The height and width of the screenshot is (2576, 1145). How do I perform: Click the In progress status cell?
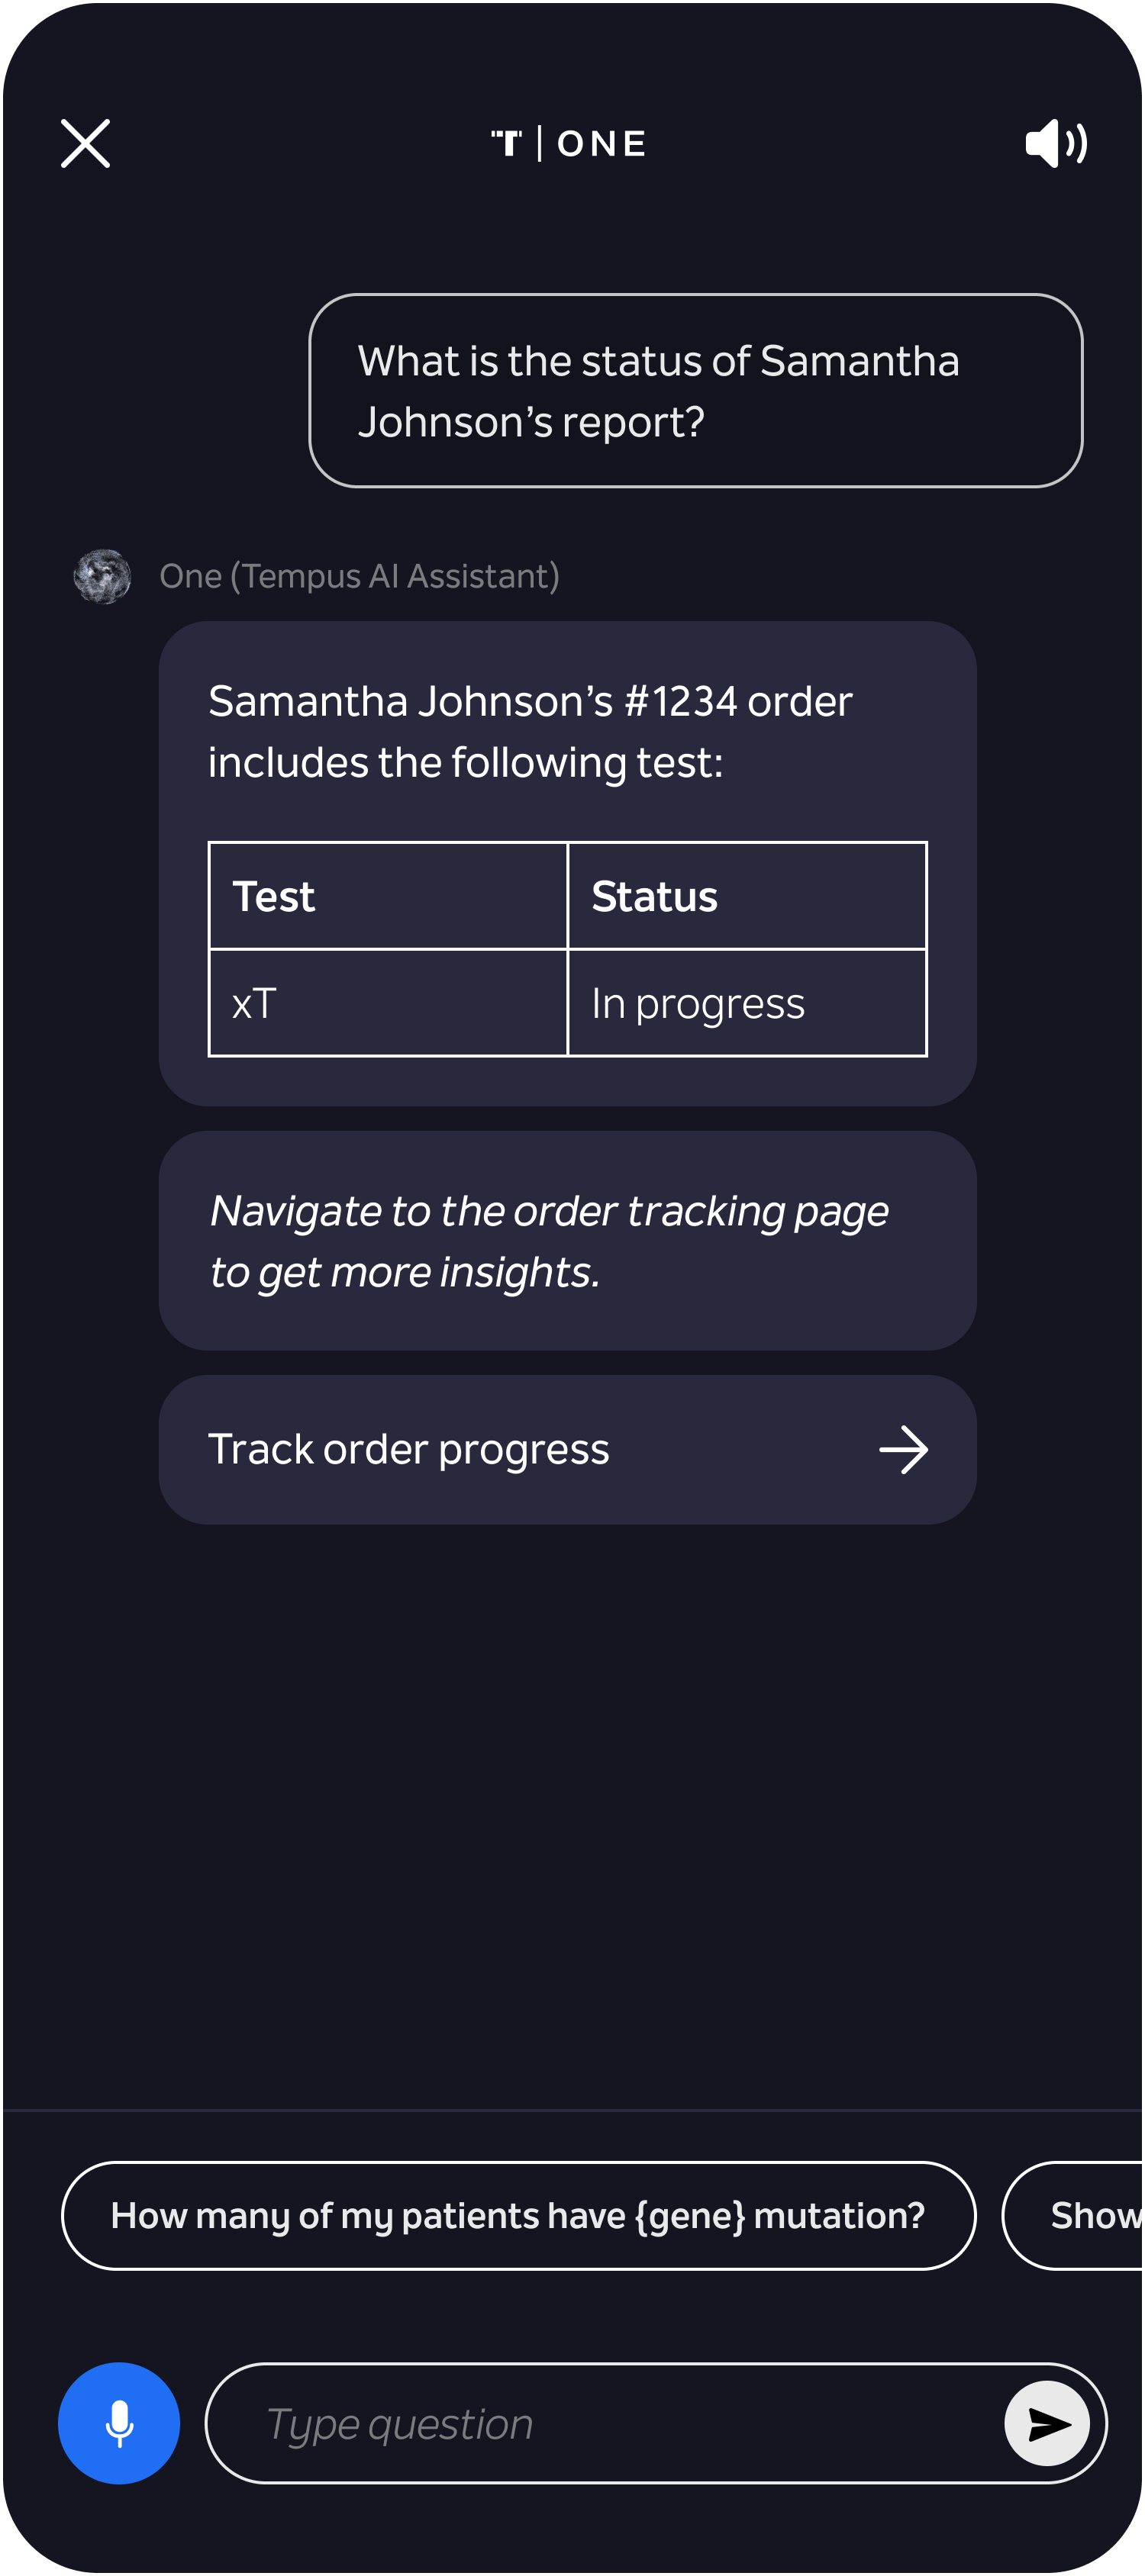click(747, 1003)
